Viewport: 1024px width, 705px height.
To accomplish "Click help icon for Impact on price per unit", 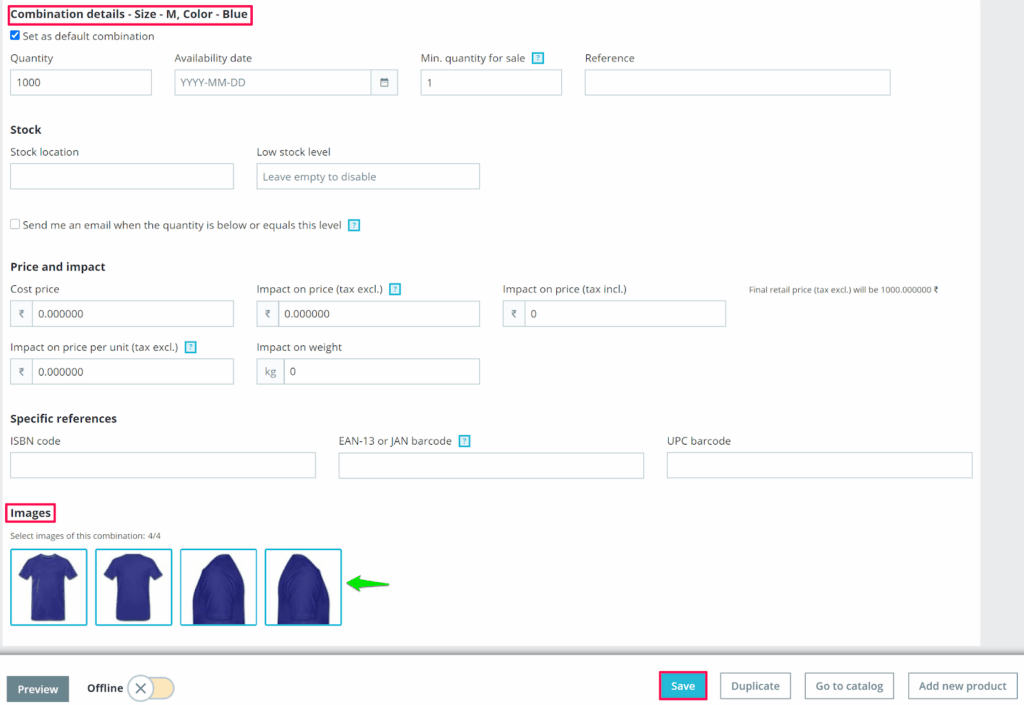I will tap(190, 347).
